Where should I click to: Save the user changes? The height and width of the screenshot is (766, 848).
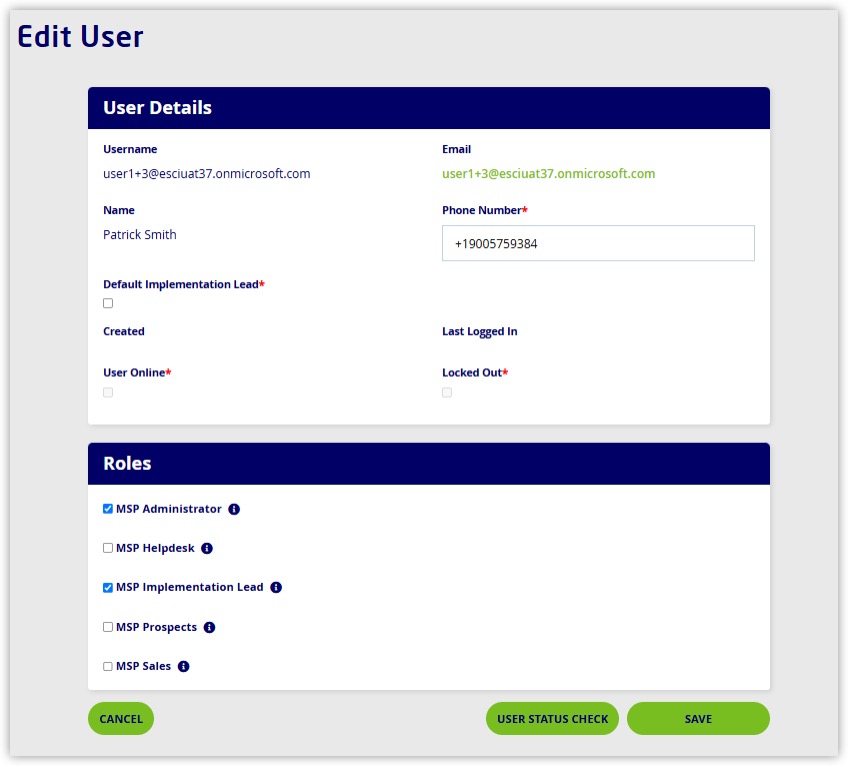click(x=698, y=719)
